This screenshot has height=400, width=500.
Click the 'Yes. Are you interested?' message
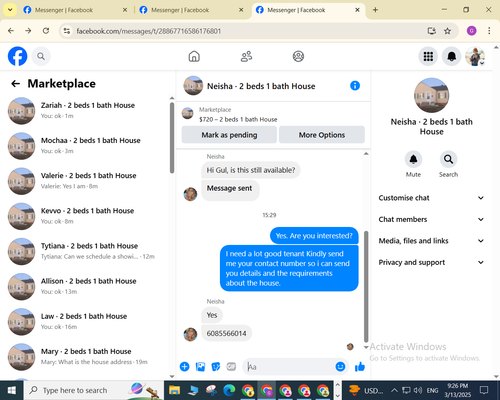coord(314,236)
